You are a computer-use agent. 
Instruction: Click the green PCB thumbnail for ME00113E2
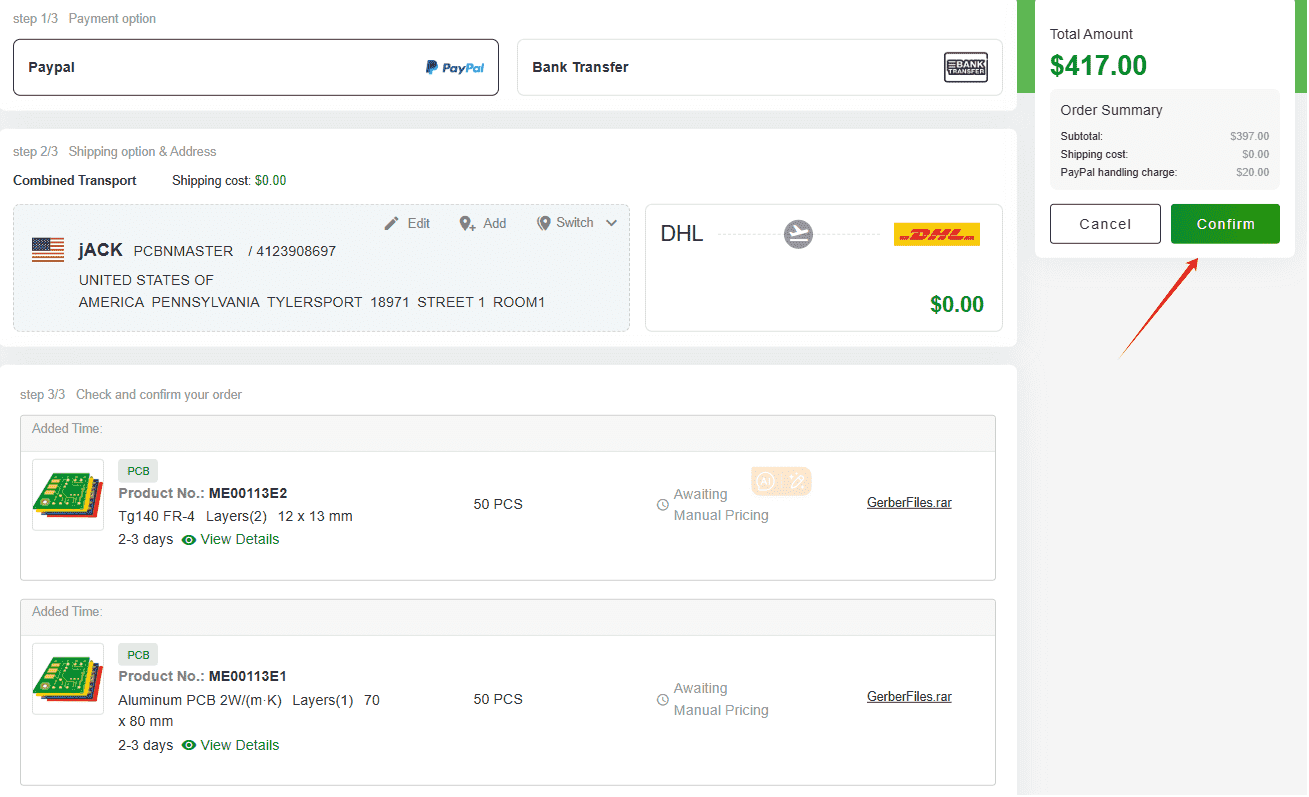click(67, 494)
